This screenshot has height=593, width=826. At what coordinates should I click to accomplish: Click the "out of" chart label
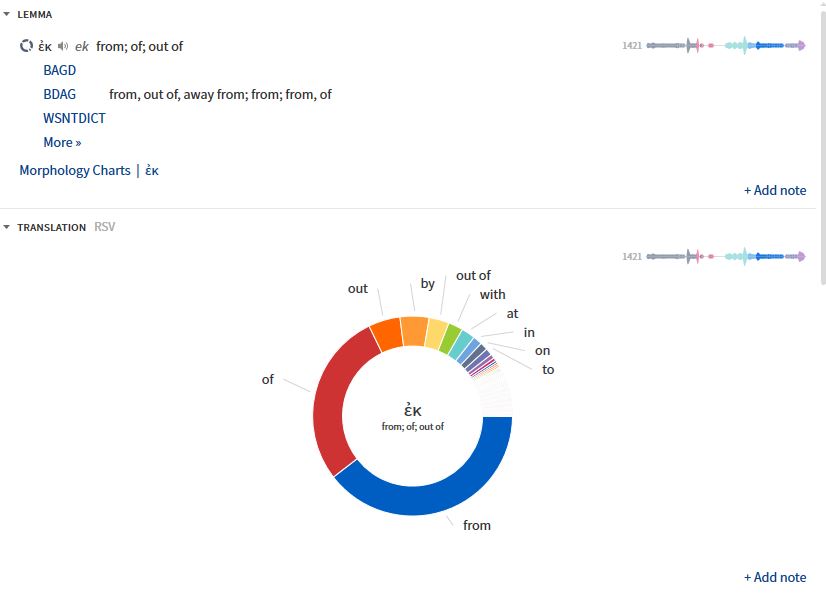(x=473, y=276)
